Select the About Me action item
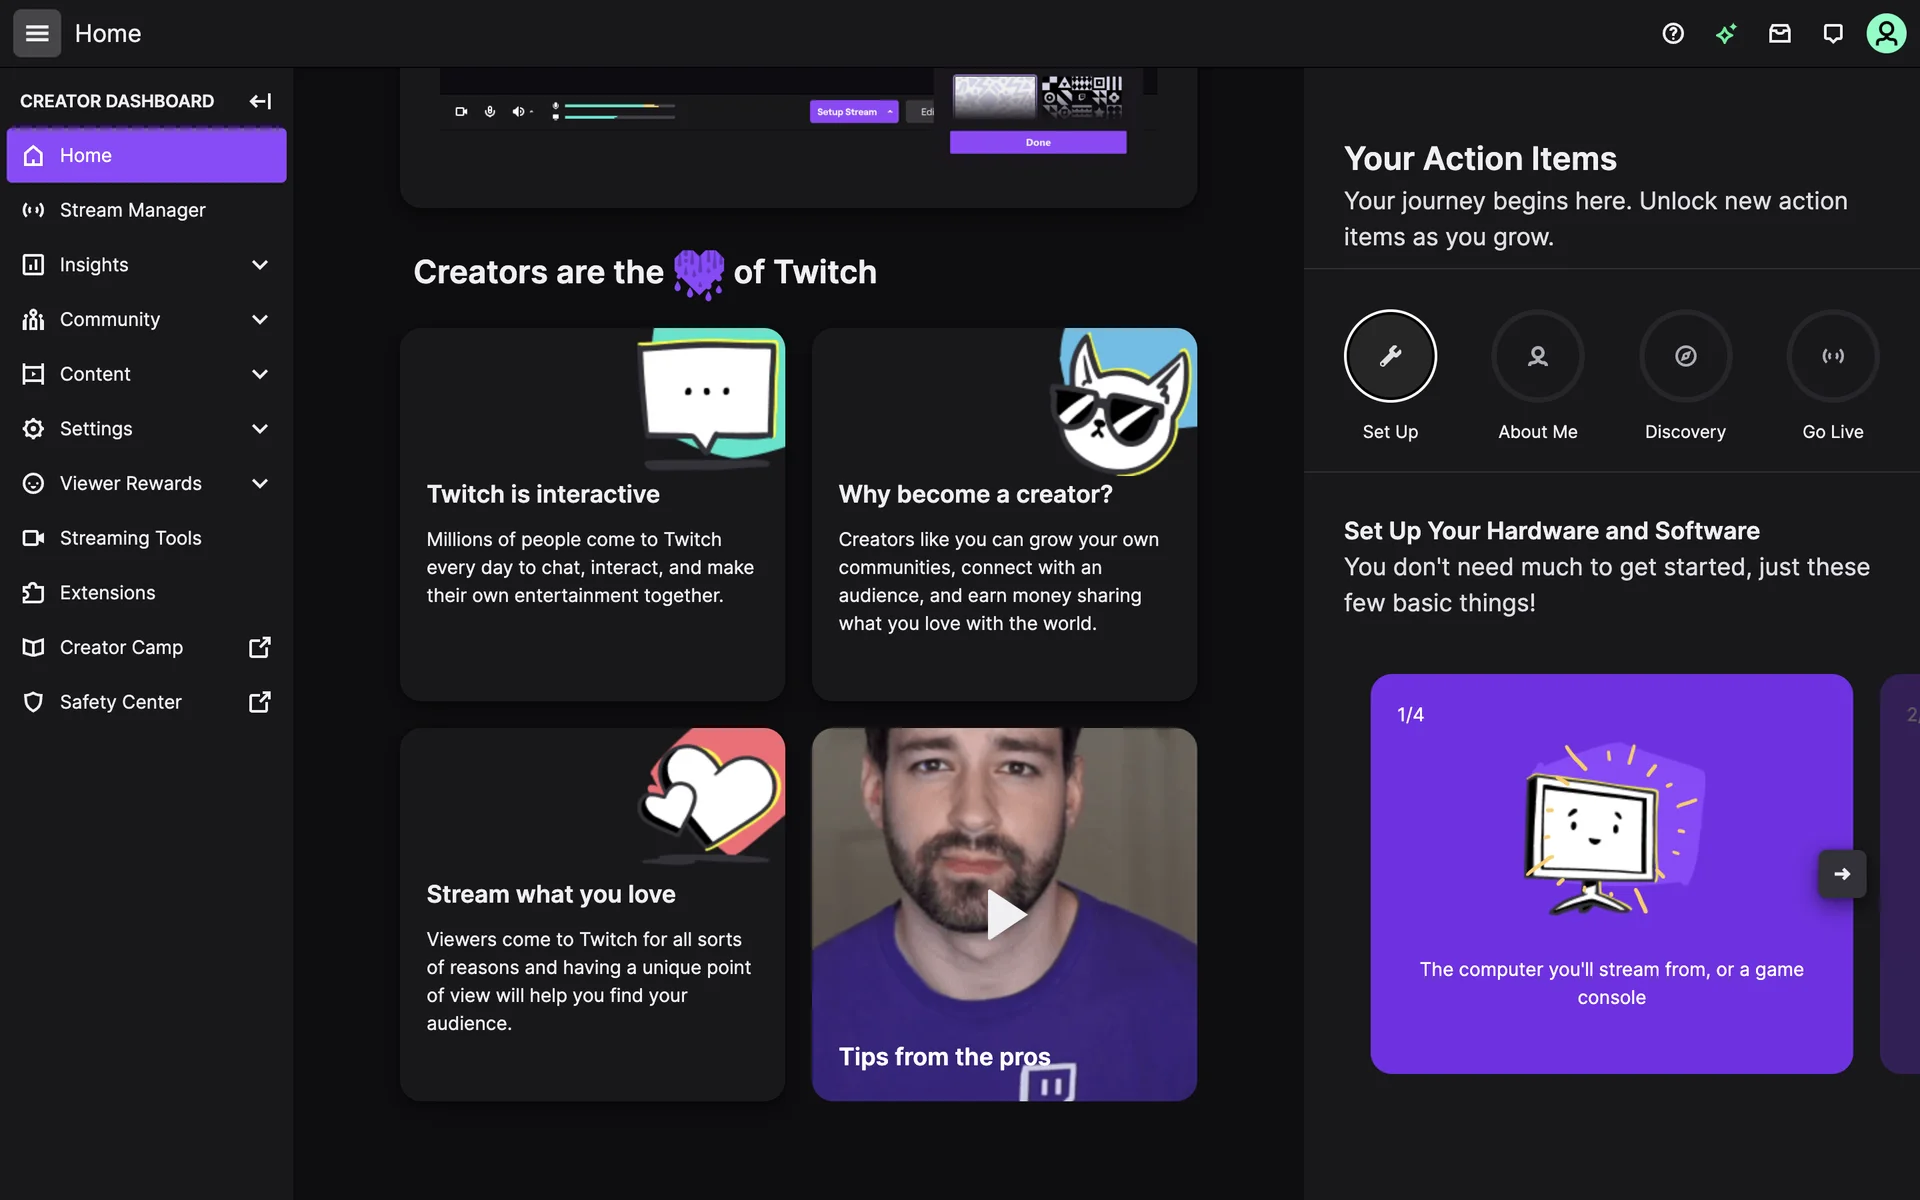The height and width of the screenshot is (1200, 1920). 1537,356
